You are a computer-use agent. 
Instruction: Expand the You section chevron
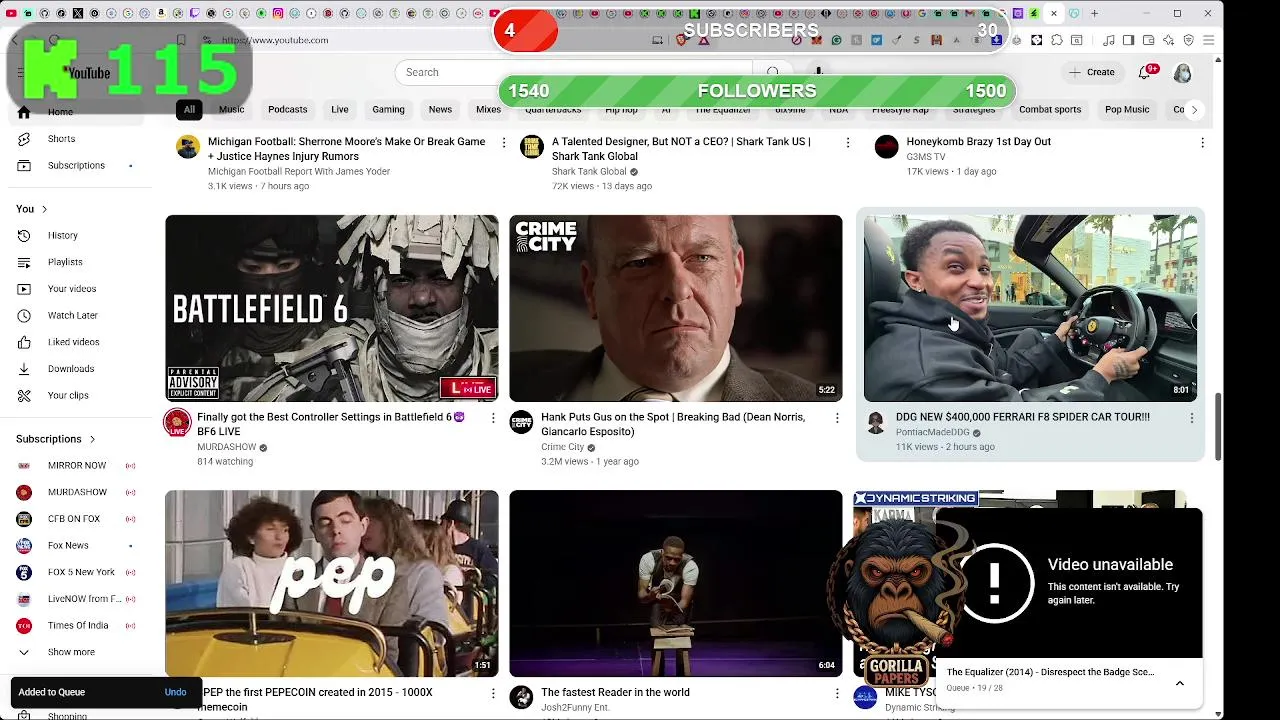coord(44,209)
